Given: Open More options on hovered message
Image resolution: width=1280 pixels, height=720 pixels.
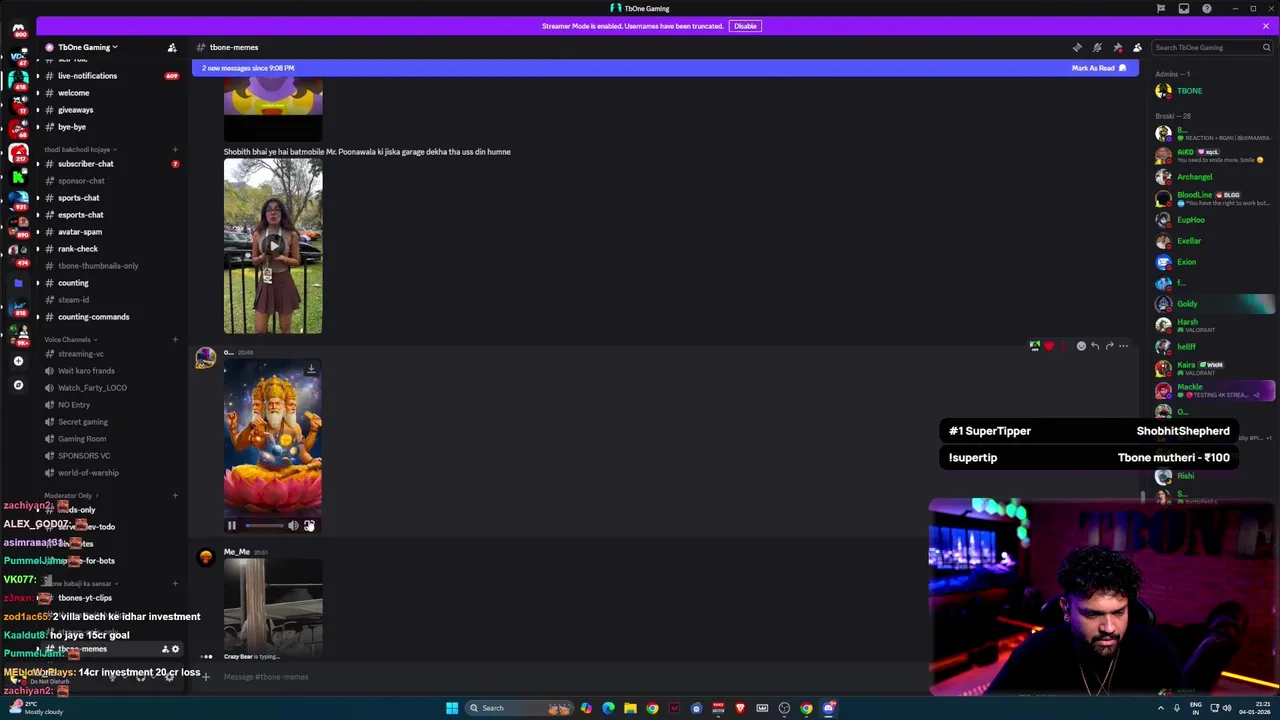Looking at the screenshot, I should tap(1123, 346).
